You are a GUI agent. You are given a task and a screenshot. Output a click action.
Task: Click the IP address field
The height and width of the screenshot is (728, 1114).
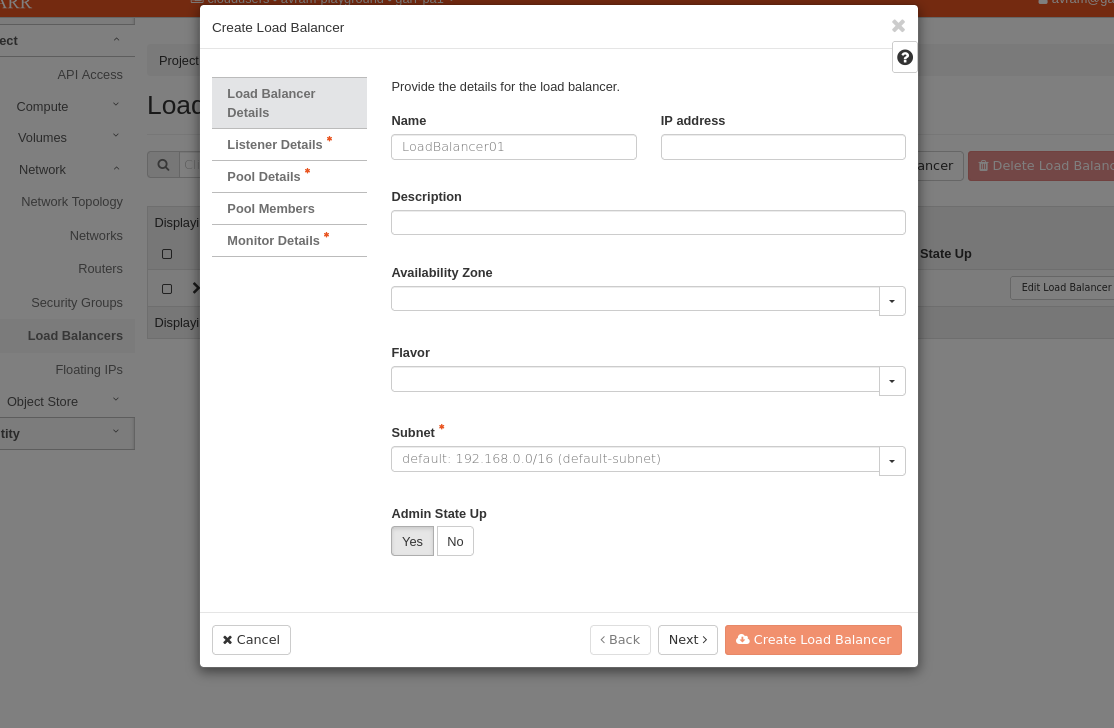[783, 147]
